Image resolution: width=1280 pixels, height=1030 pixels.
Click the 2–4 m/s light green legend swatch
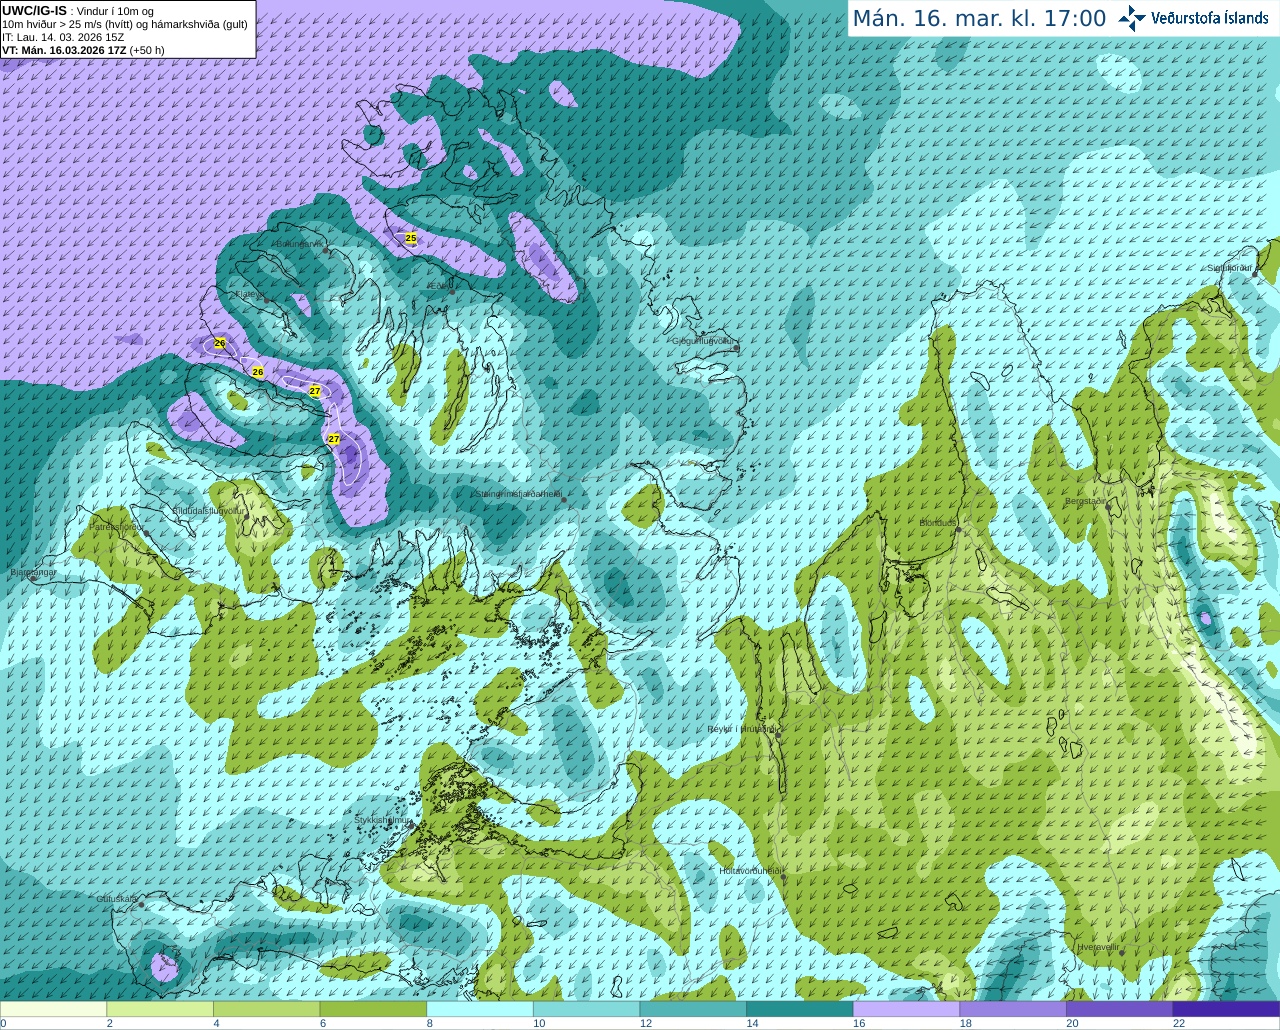160,1008
